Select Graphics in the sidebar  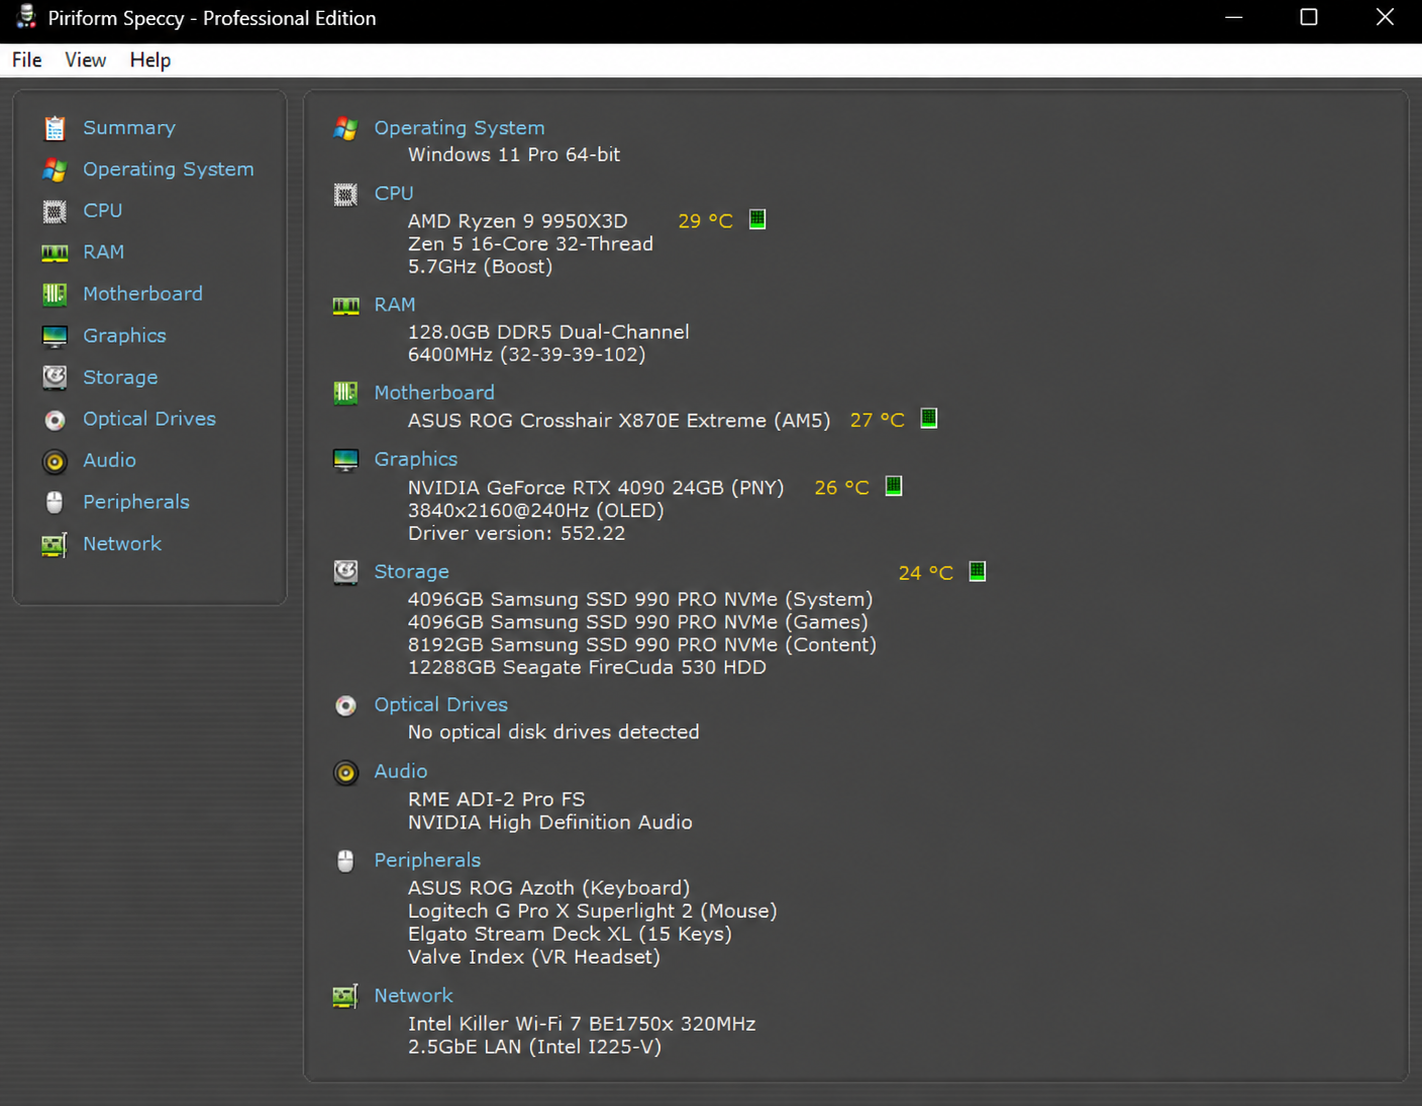(125, 336)
